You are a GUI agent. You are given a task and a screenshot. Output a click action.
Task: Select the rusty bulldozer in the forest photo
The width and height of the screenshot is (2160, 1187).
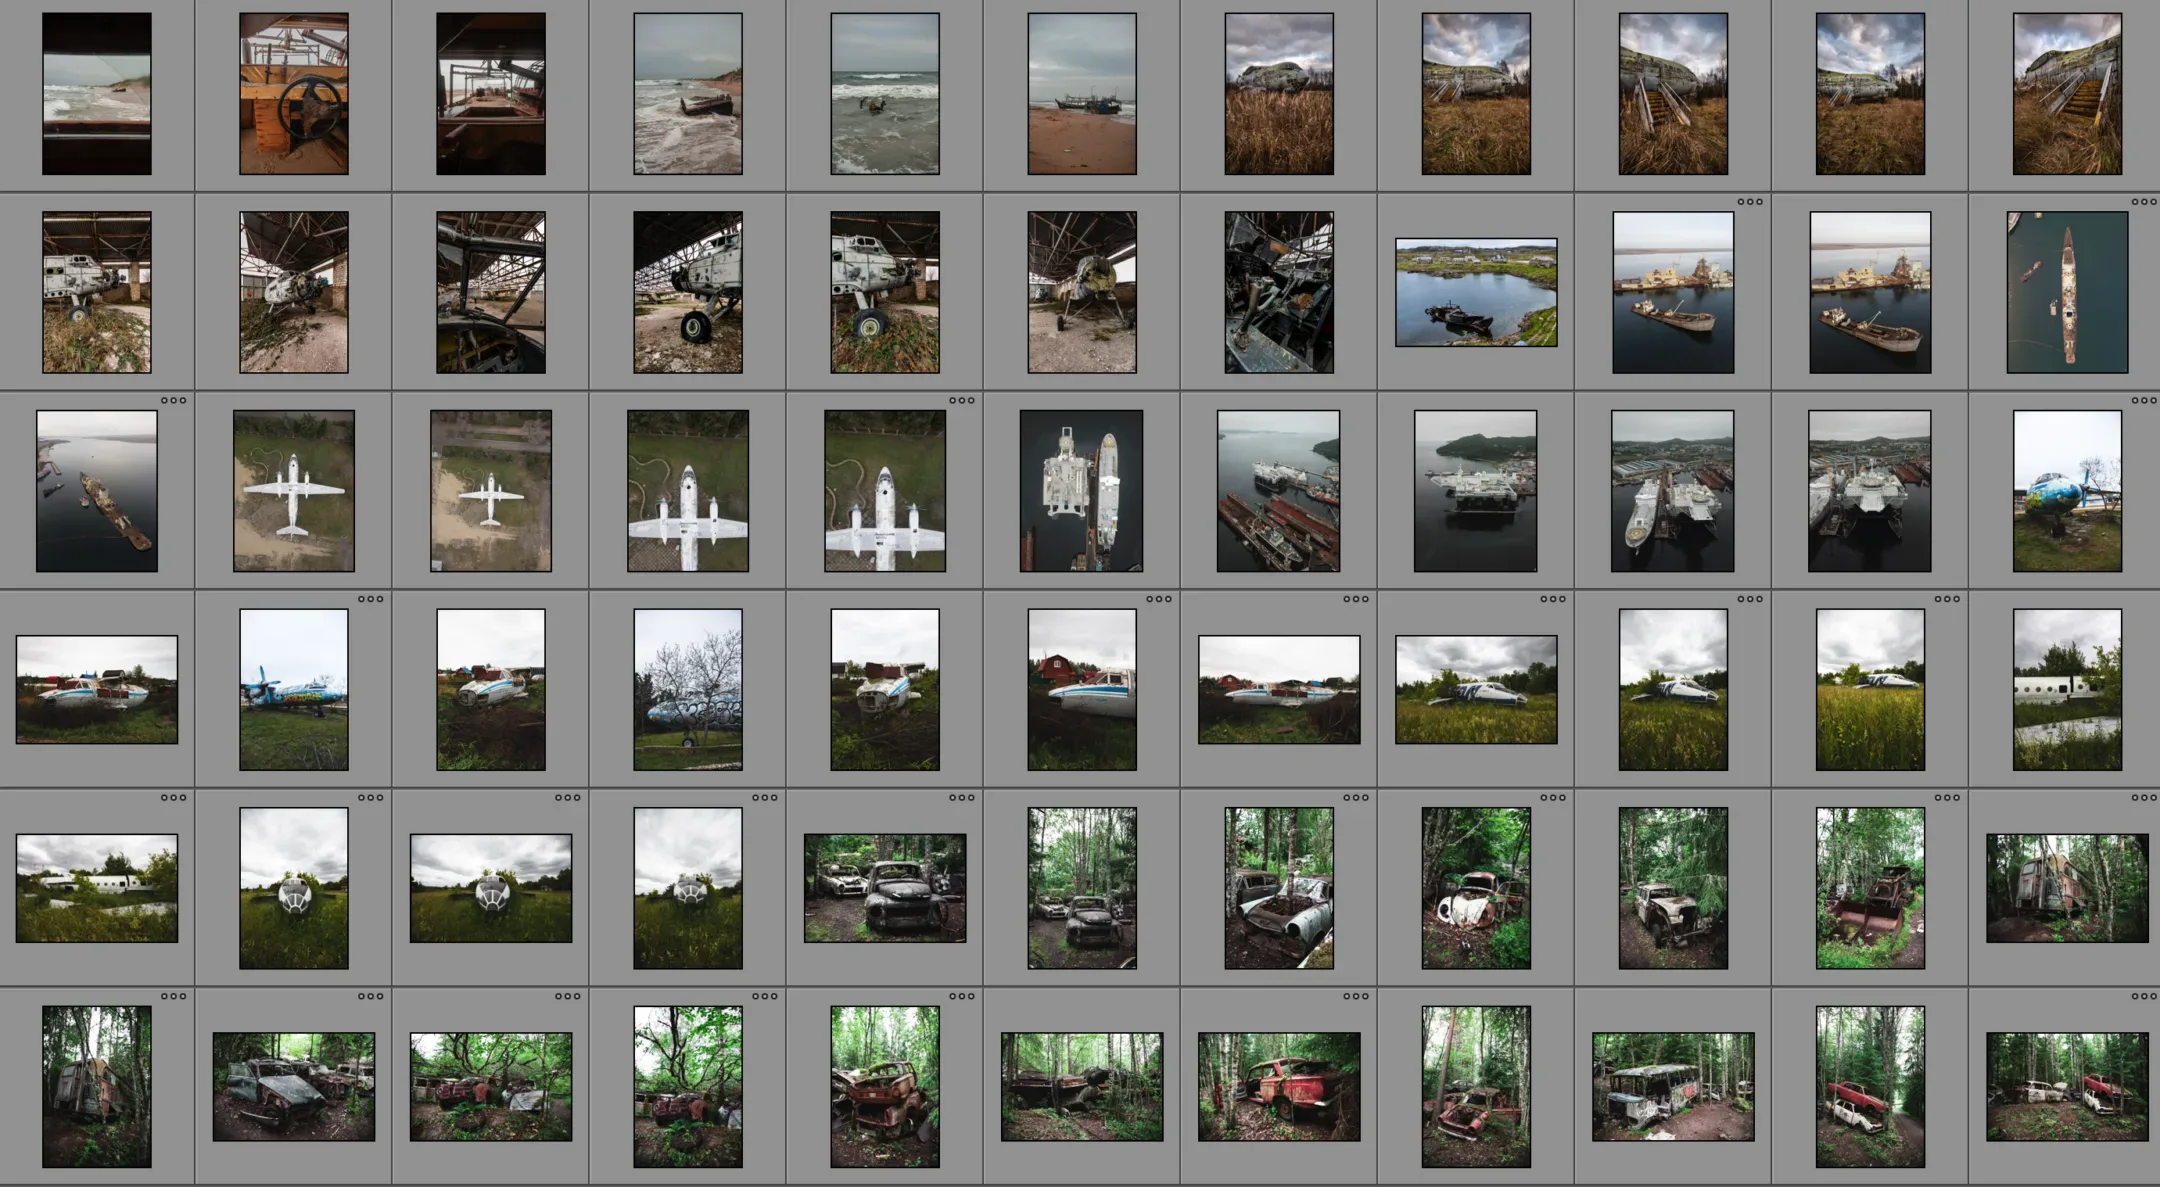click(x=1870, y=888)
